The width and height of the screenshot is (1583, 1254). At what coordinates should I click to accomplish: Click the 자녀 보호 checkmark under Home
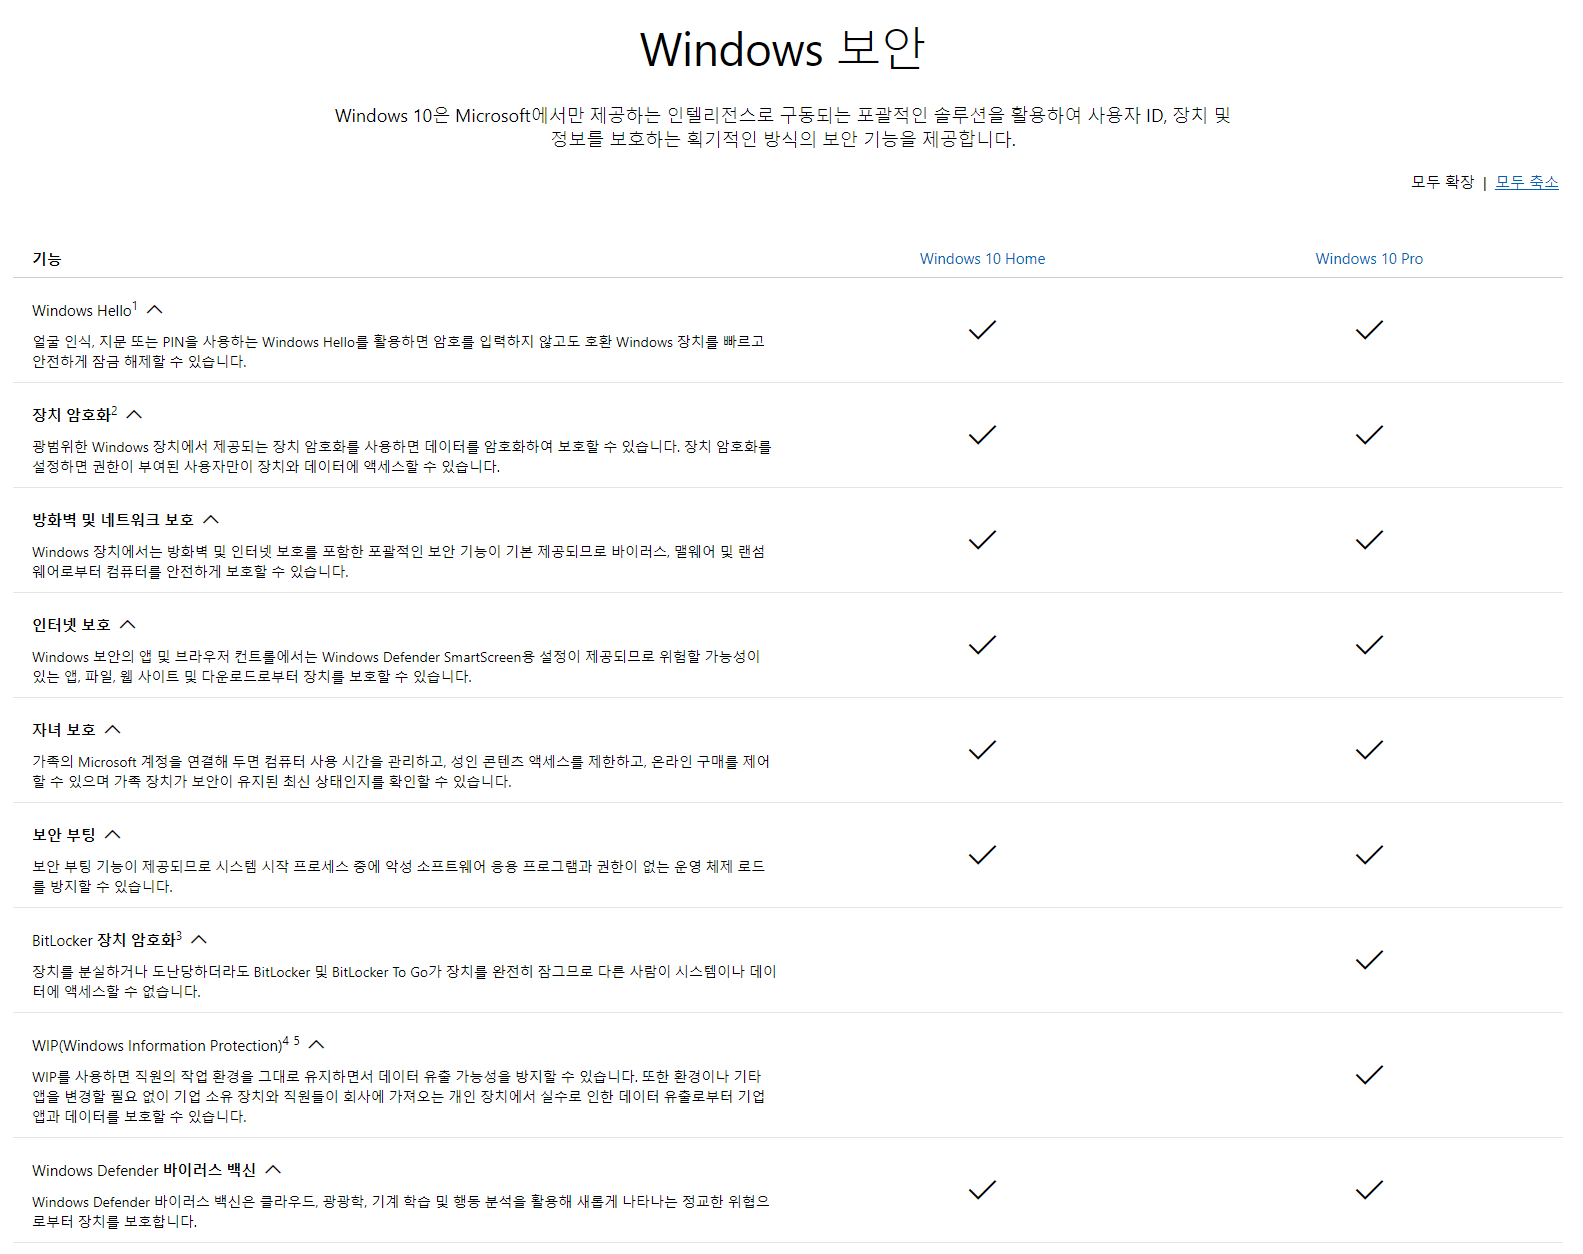pos(983,750)
